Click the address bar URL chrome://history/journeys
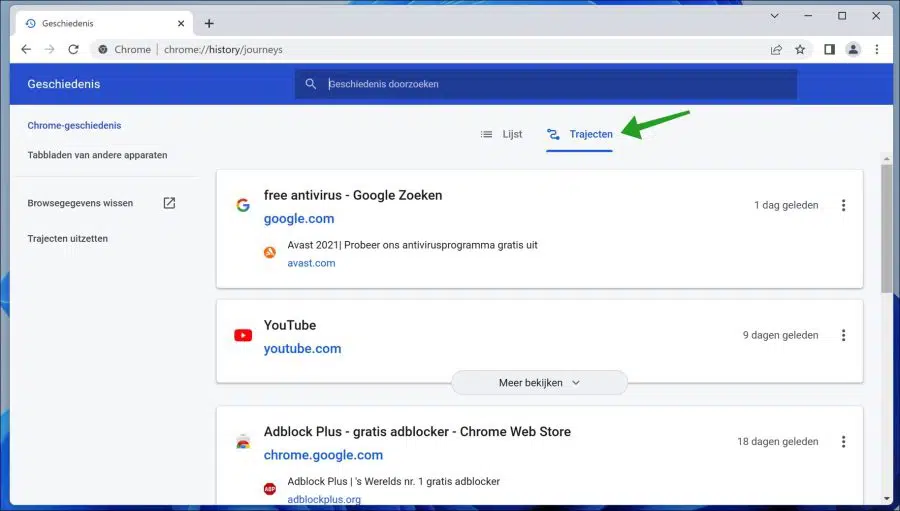Image resolution: width=900 pixels, height=511 pixels. pyautogui.click(x=223, y=50)
